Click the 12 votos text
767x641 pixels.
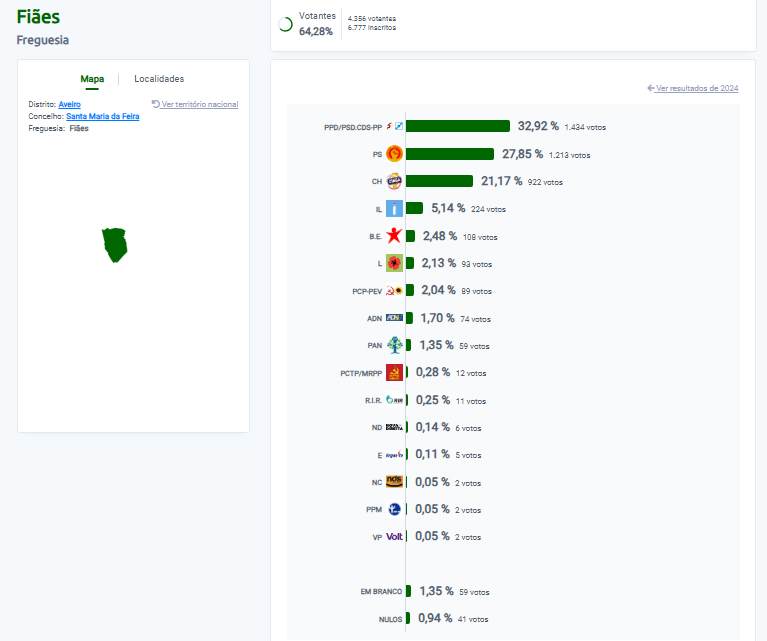click(471, 373)
